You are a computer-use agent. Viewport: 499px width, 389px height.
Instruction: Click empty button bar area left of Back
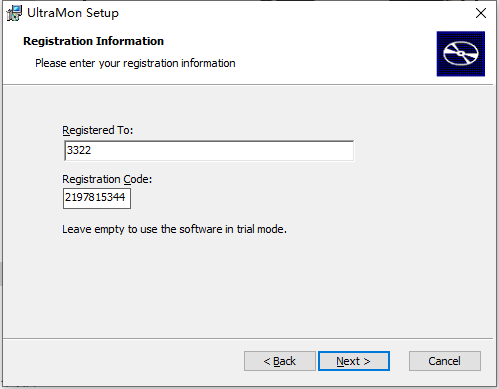pos(123,361)
